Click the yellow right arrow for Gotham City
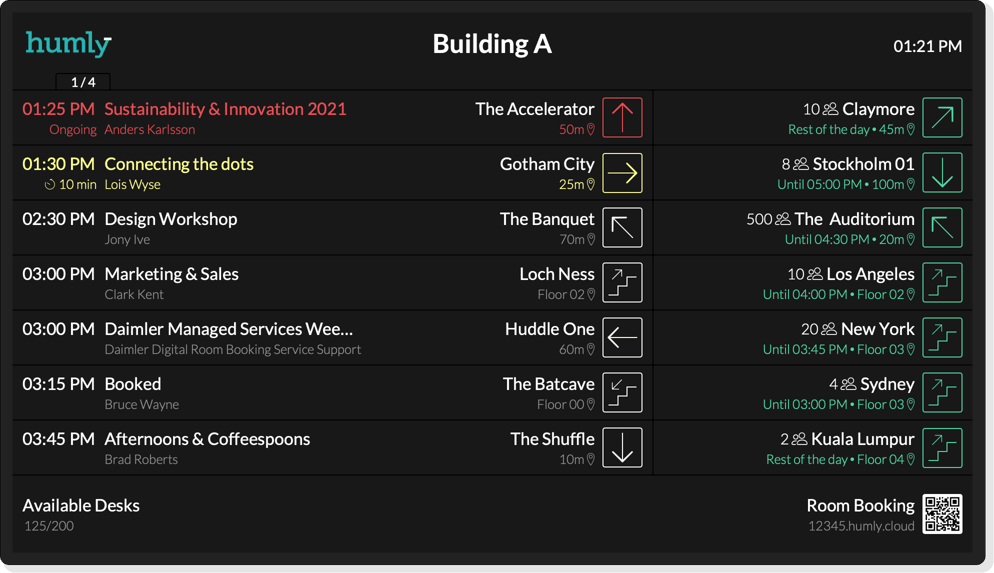994x573 pixels. (622, 173)
